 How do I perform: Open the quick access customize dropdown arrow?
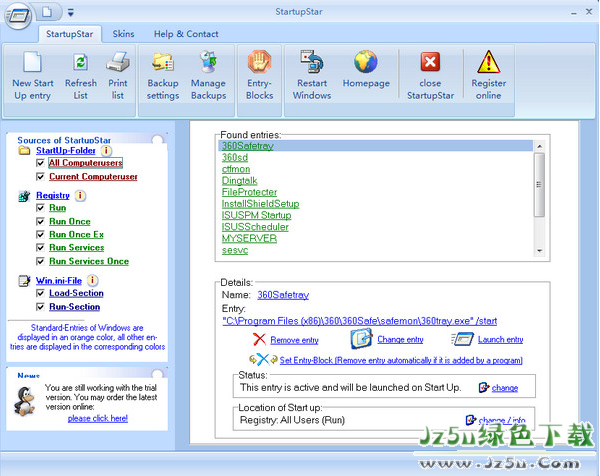(x=71, y=13)
